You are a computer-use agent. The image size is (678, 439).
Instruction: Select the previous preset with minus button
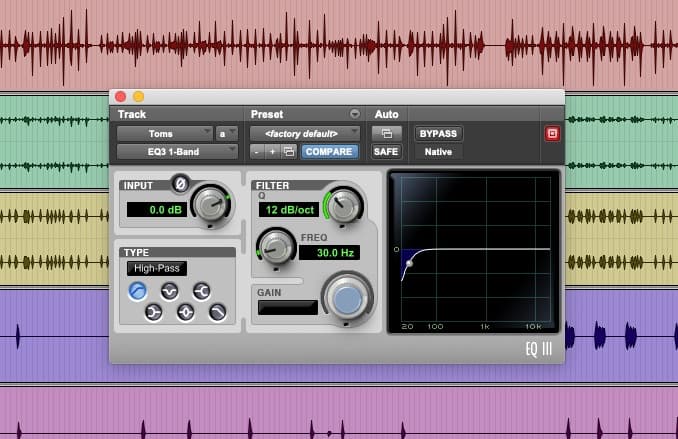(x=257, y=152)
